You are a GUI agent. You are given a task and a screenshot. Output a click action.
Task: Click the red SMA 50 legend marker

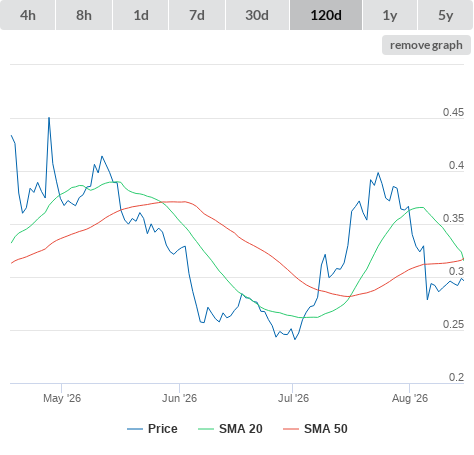[x=291, y=429]
